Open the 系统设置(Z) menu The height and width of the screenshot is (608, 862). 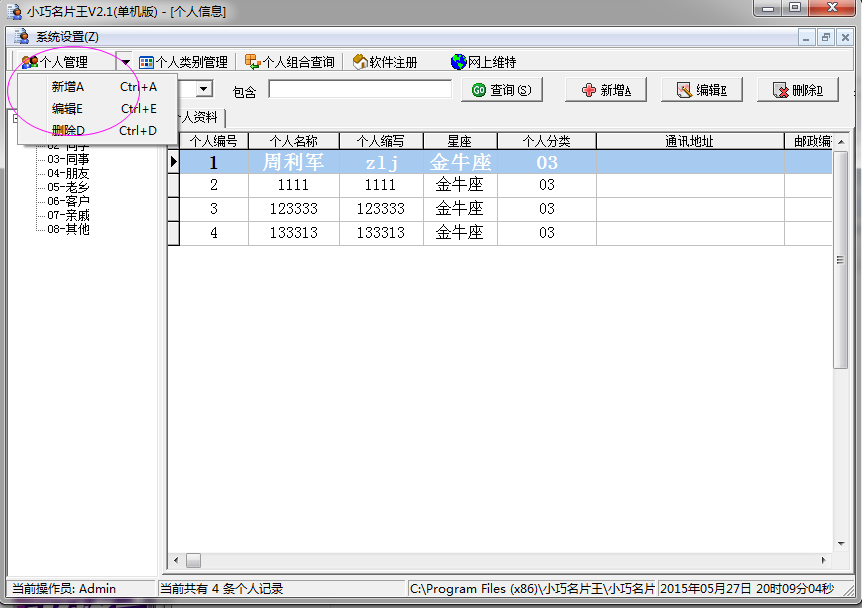click(x=67, y=36)
